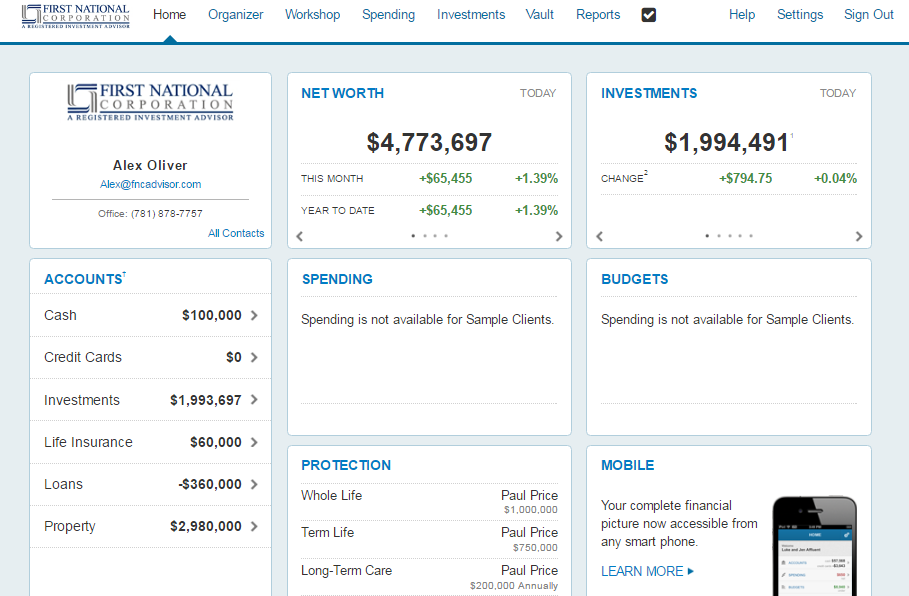909x596 pixels.
Task: Open the Accounts panel heading
Action: (85, 279)
